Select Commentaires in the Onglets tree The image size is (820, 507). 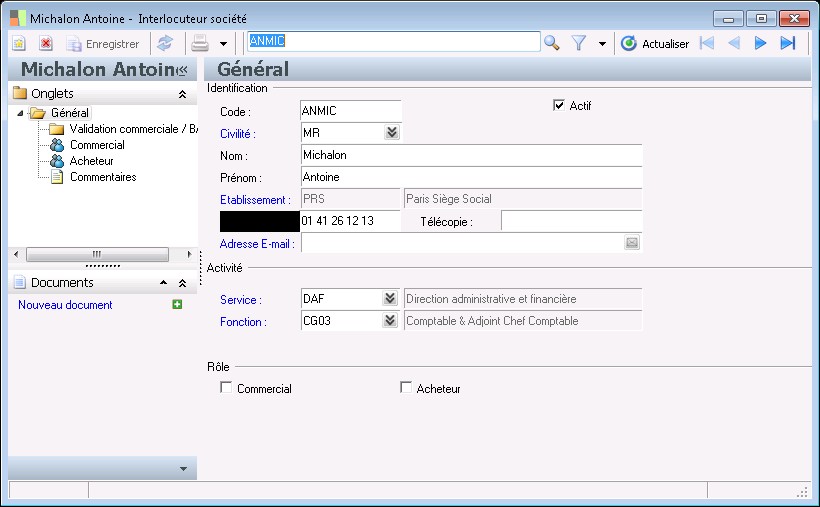(x=103, y=177)
